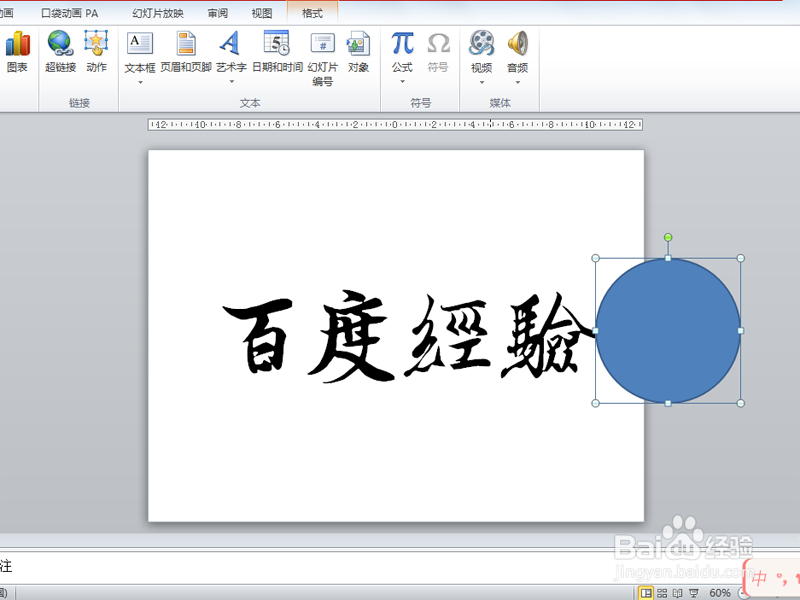
Task: Expand the 视频 dropdown arrow
Action: tap(482, 82)
